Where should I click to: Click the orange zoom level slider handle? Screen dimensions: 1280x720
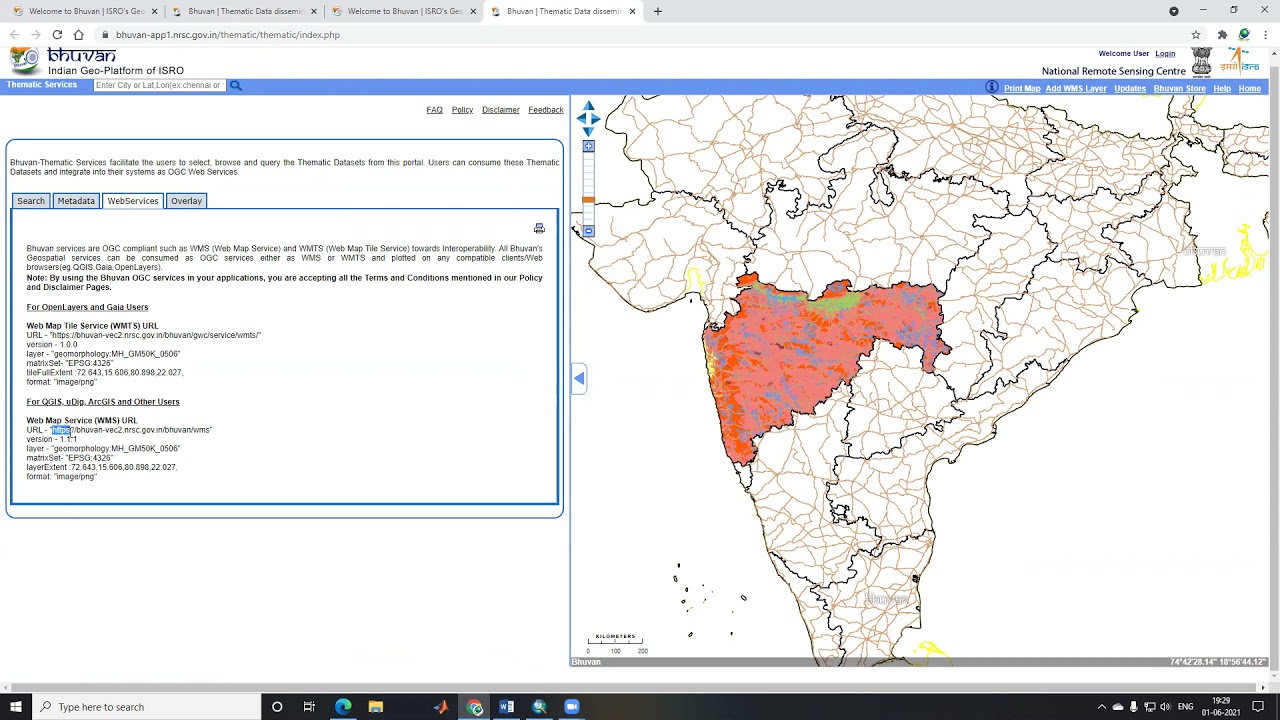pos(588,200)
